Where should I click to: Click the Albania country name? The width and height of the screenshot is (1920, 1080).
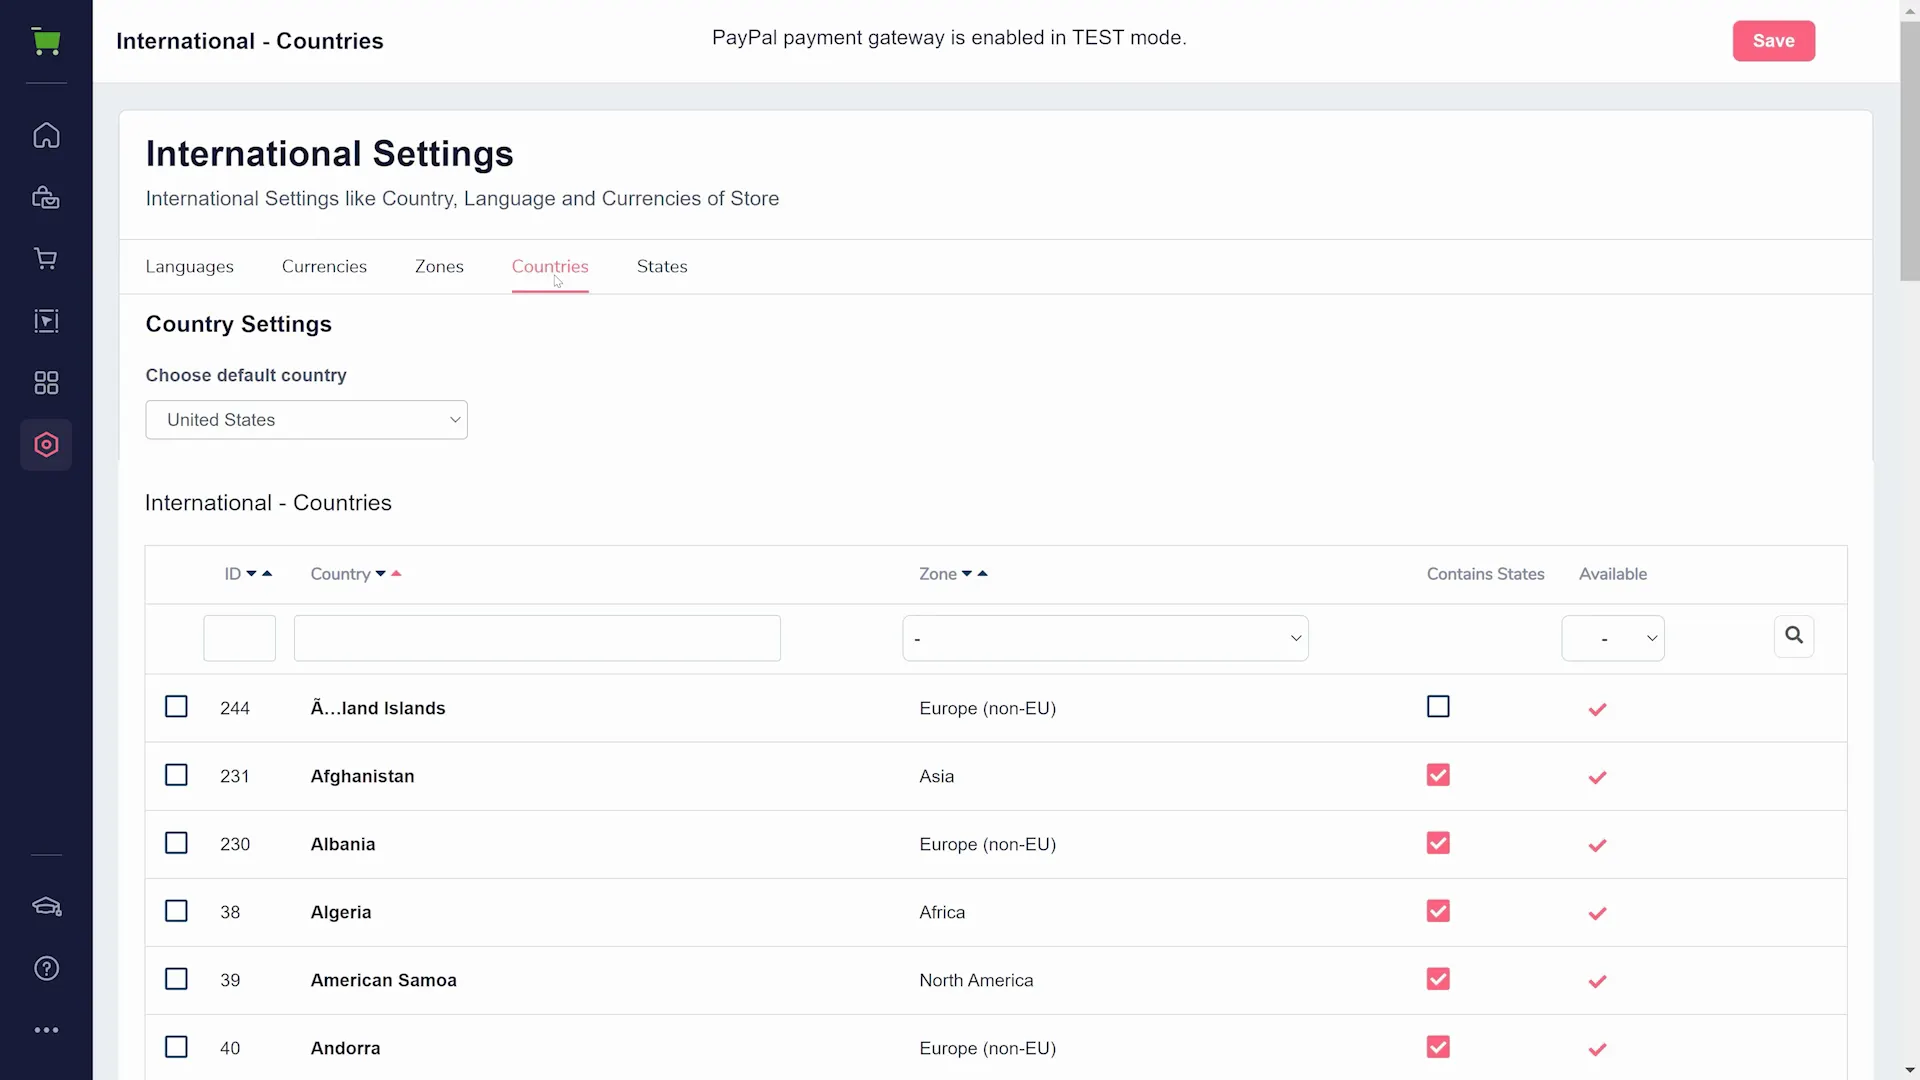(x=343, y=844)
